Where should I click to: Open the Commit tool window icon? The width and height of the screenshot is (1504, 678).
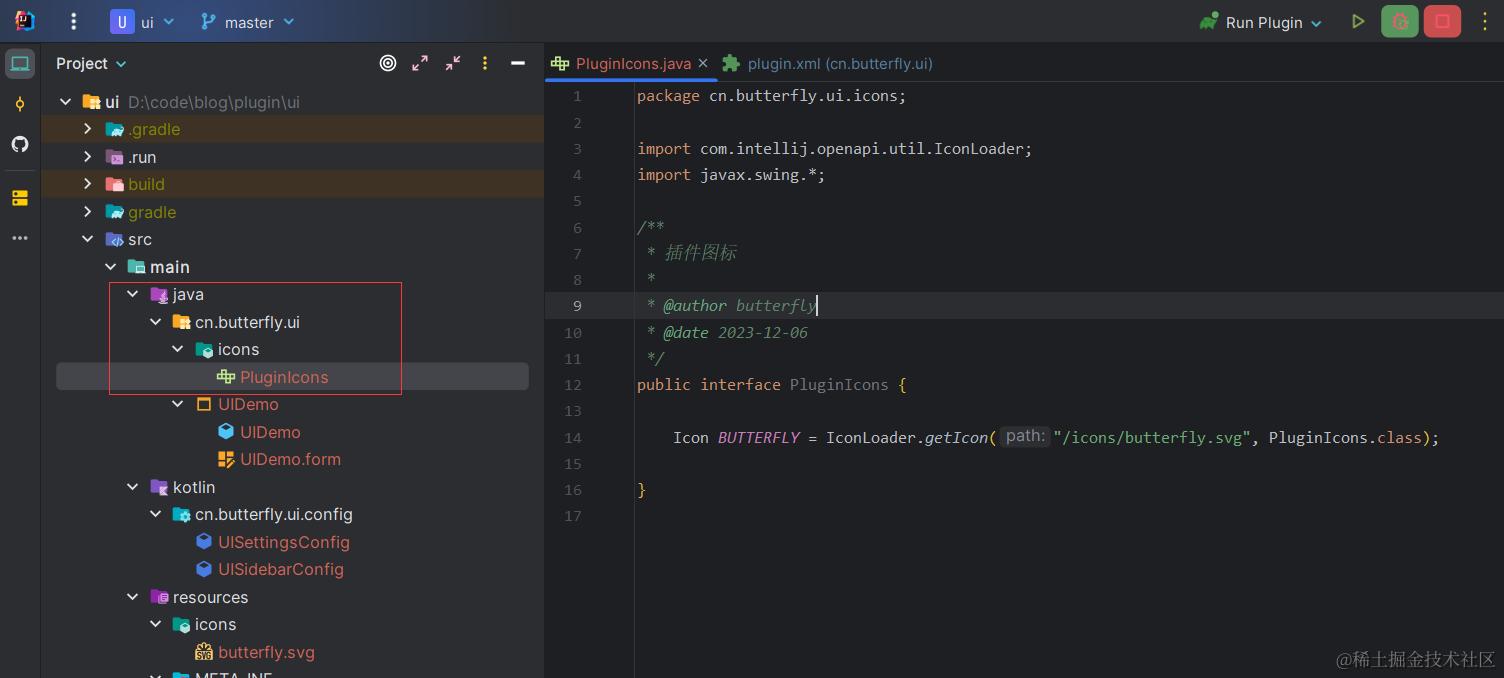[20, 104]
